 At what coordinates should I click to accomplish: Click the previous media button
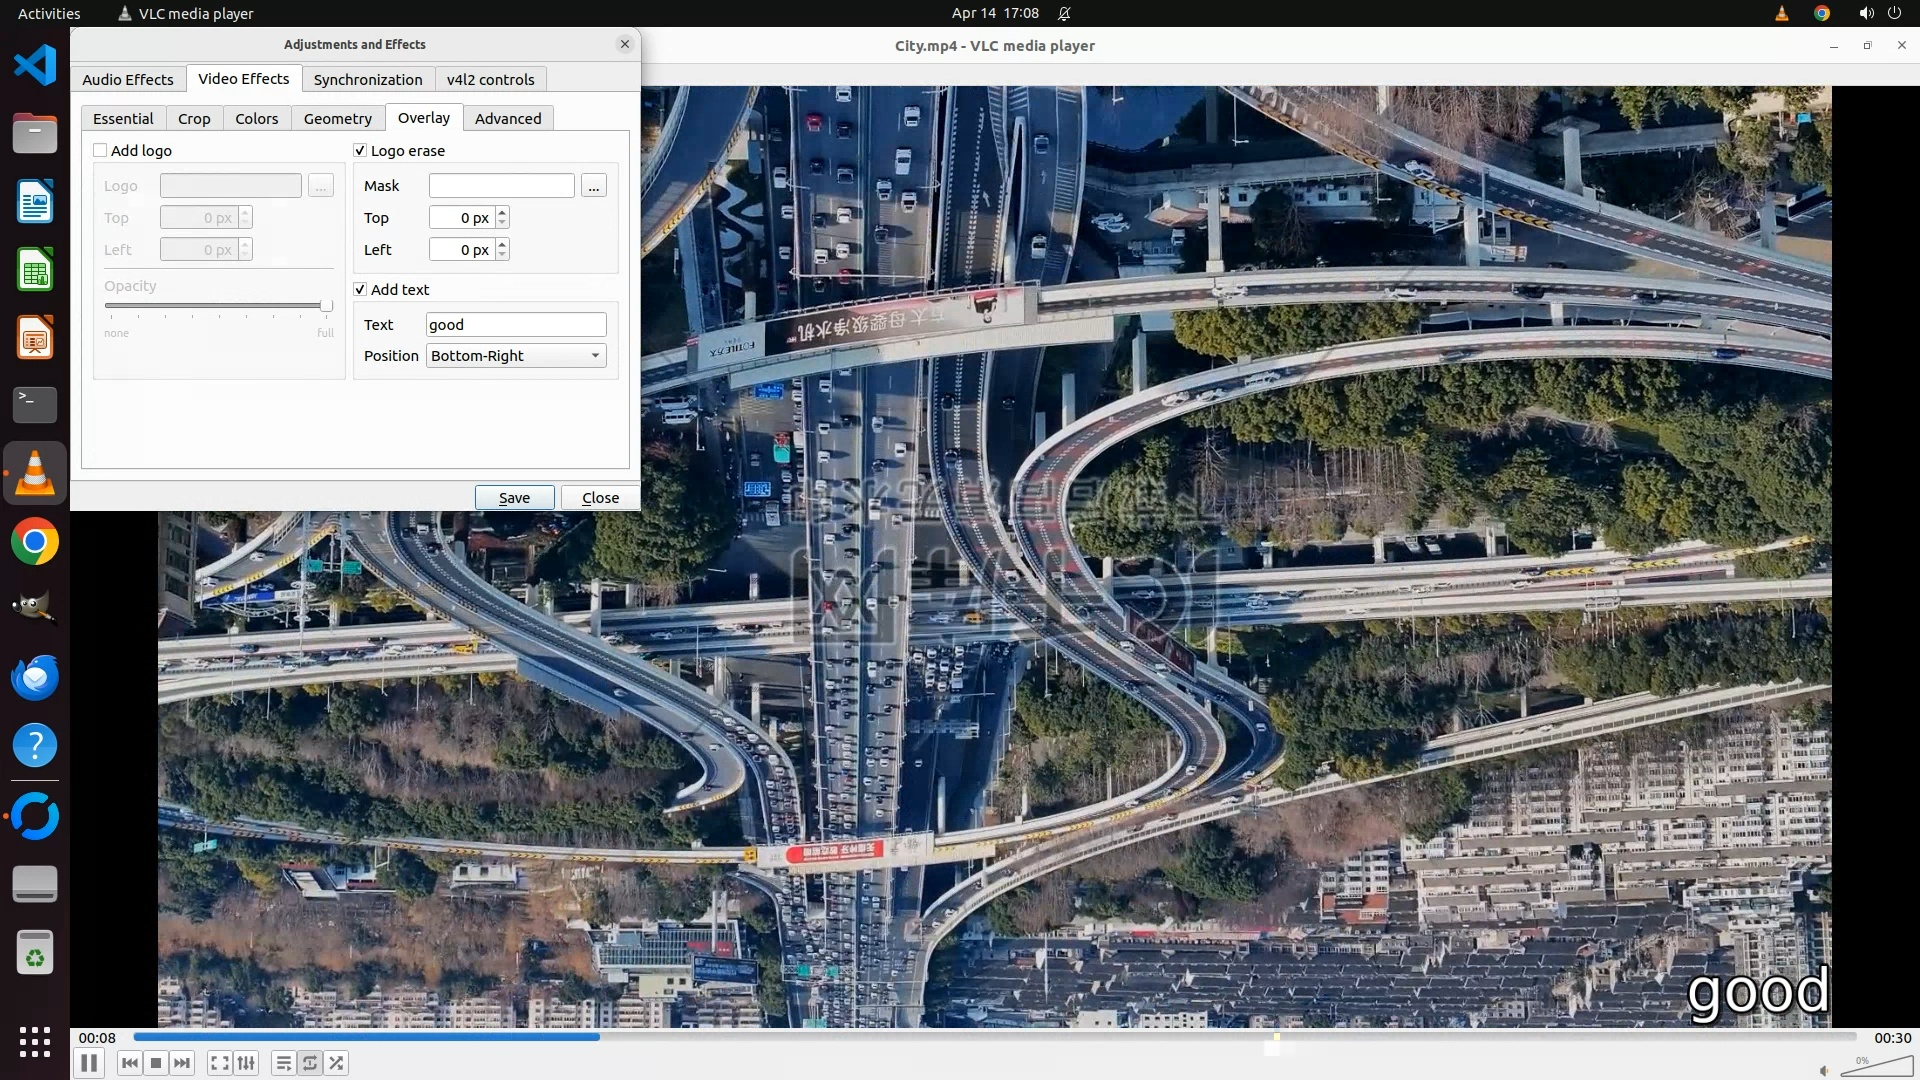click(129, 1063)
